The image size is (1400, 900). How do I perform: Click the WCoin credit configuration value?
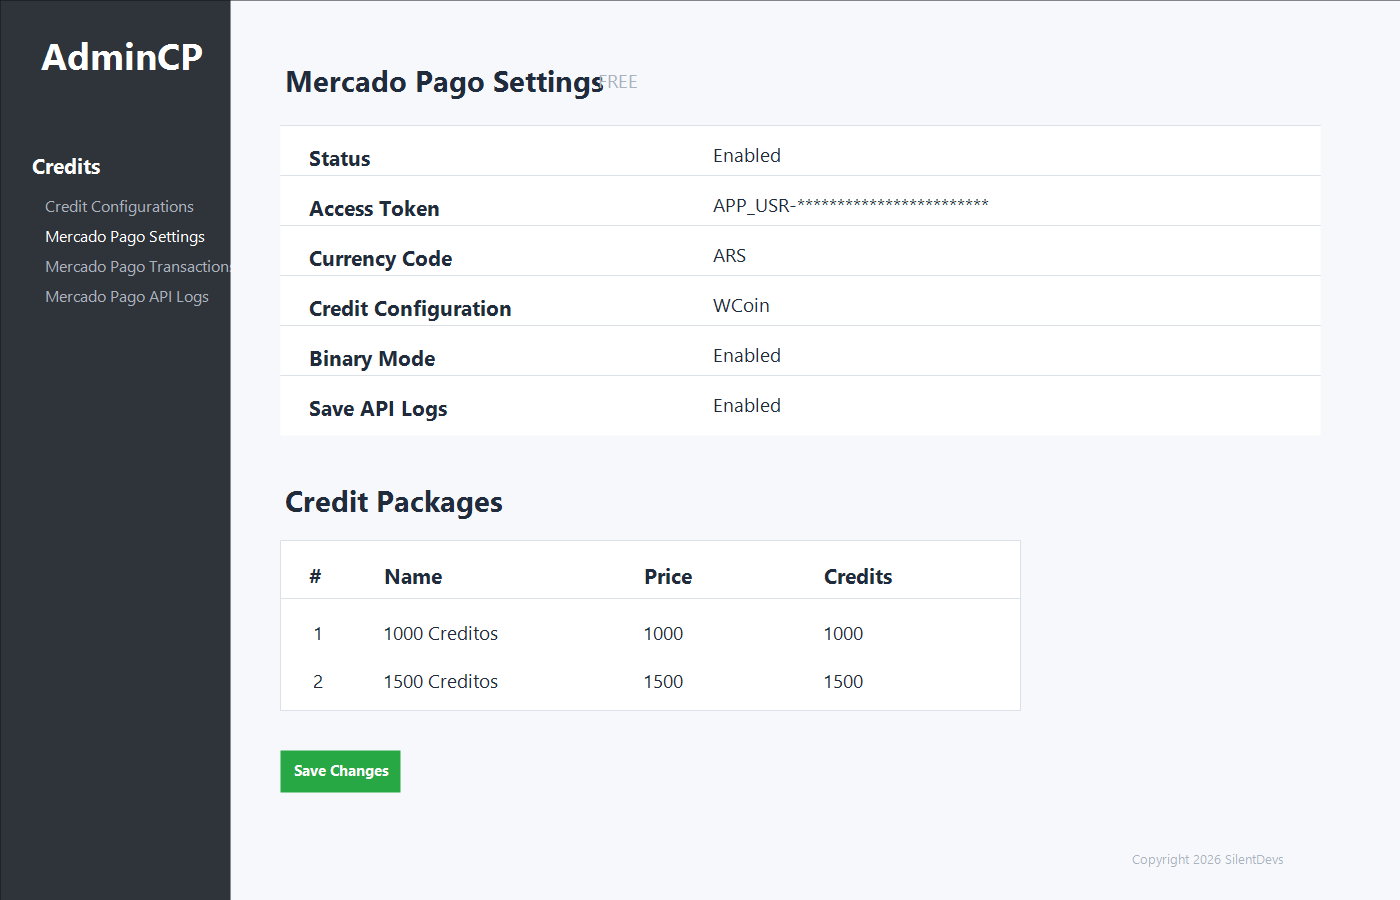click(x=741, y=306)
